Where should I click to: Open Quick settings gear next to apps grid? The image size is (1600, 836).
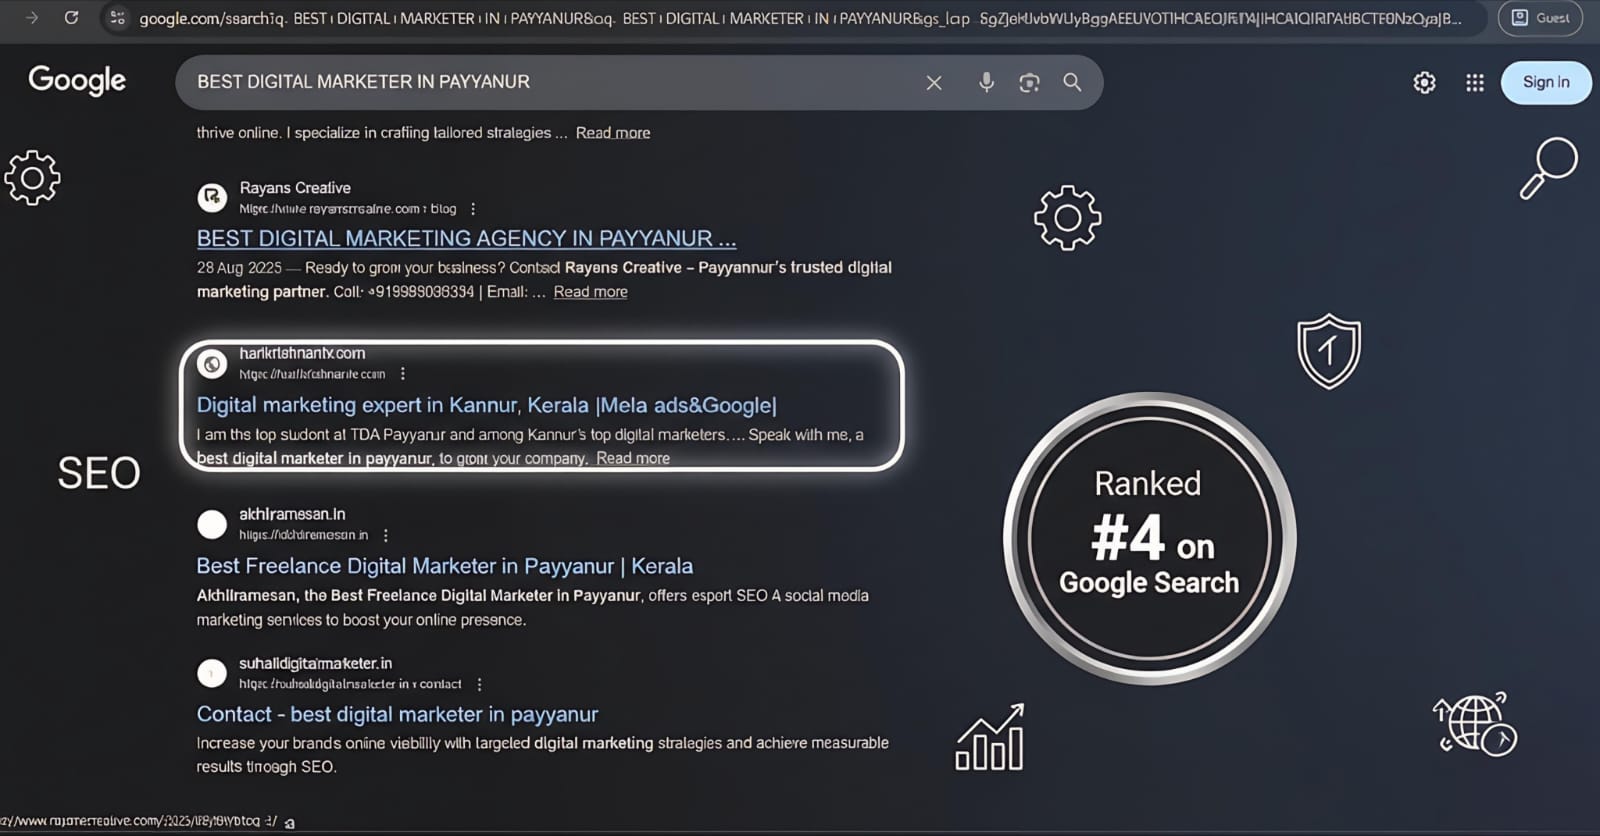click(x=1424, y=83)
